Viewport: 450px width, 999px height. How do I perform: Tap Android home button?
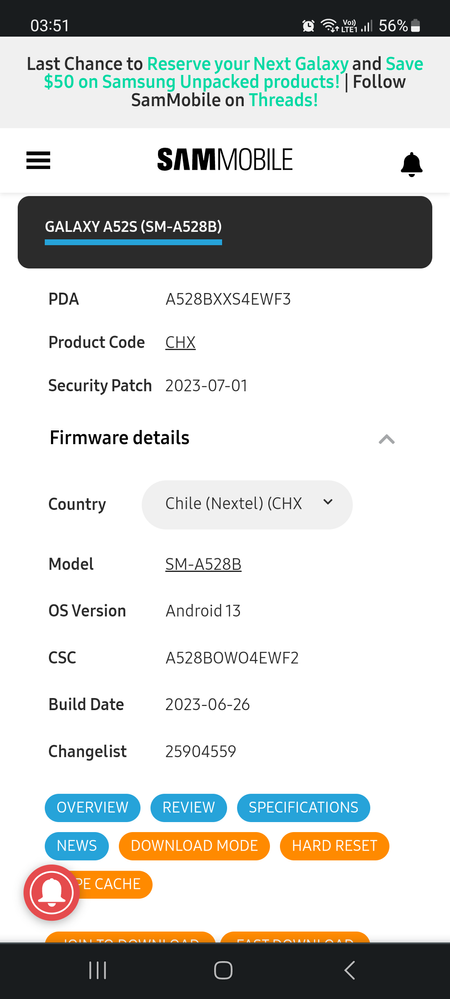tap(223, 970)
